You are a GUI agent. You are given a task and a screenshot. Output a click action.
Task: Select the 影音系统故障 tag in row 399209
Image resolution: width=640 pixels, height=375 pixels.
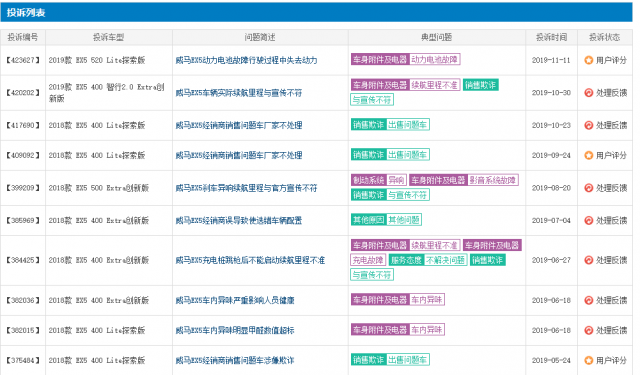click(x=493, y=180)
